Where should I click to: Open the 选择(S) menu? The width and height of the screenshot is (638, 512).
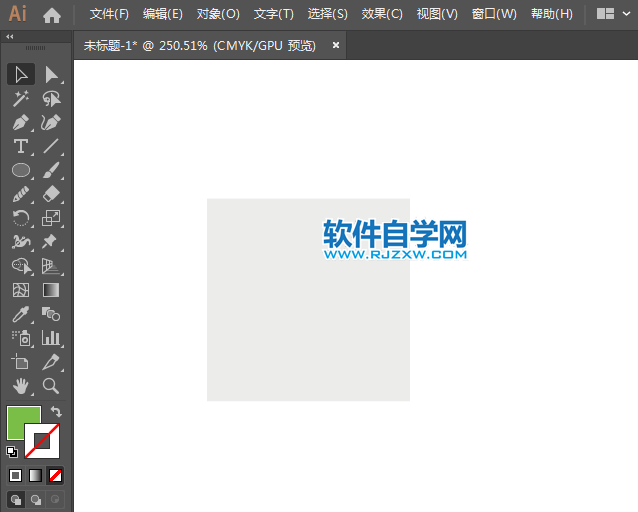coord(328,14)
